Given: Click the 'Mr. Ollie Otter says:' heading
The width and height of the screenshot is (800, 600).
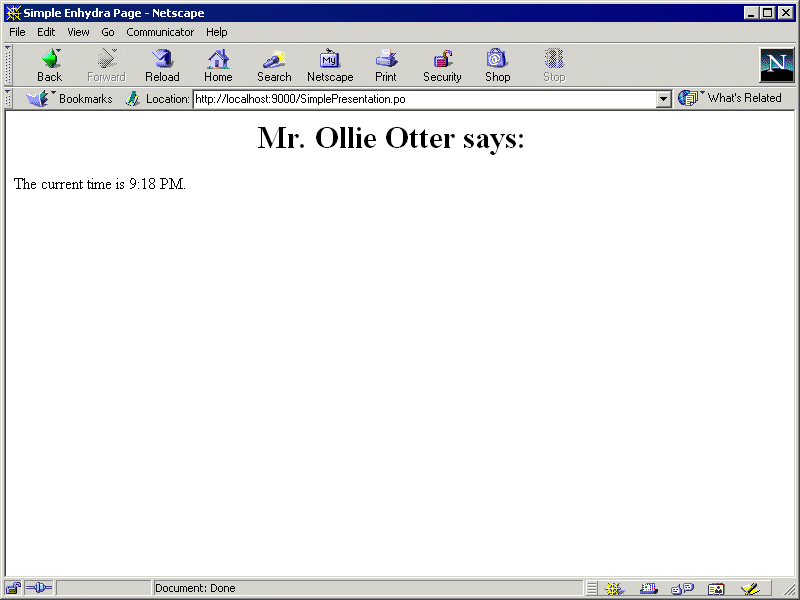Looking at the screenshot, I should pyautogui.click(x=391, y=138).
